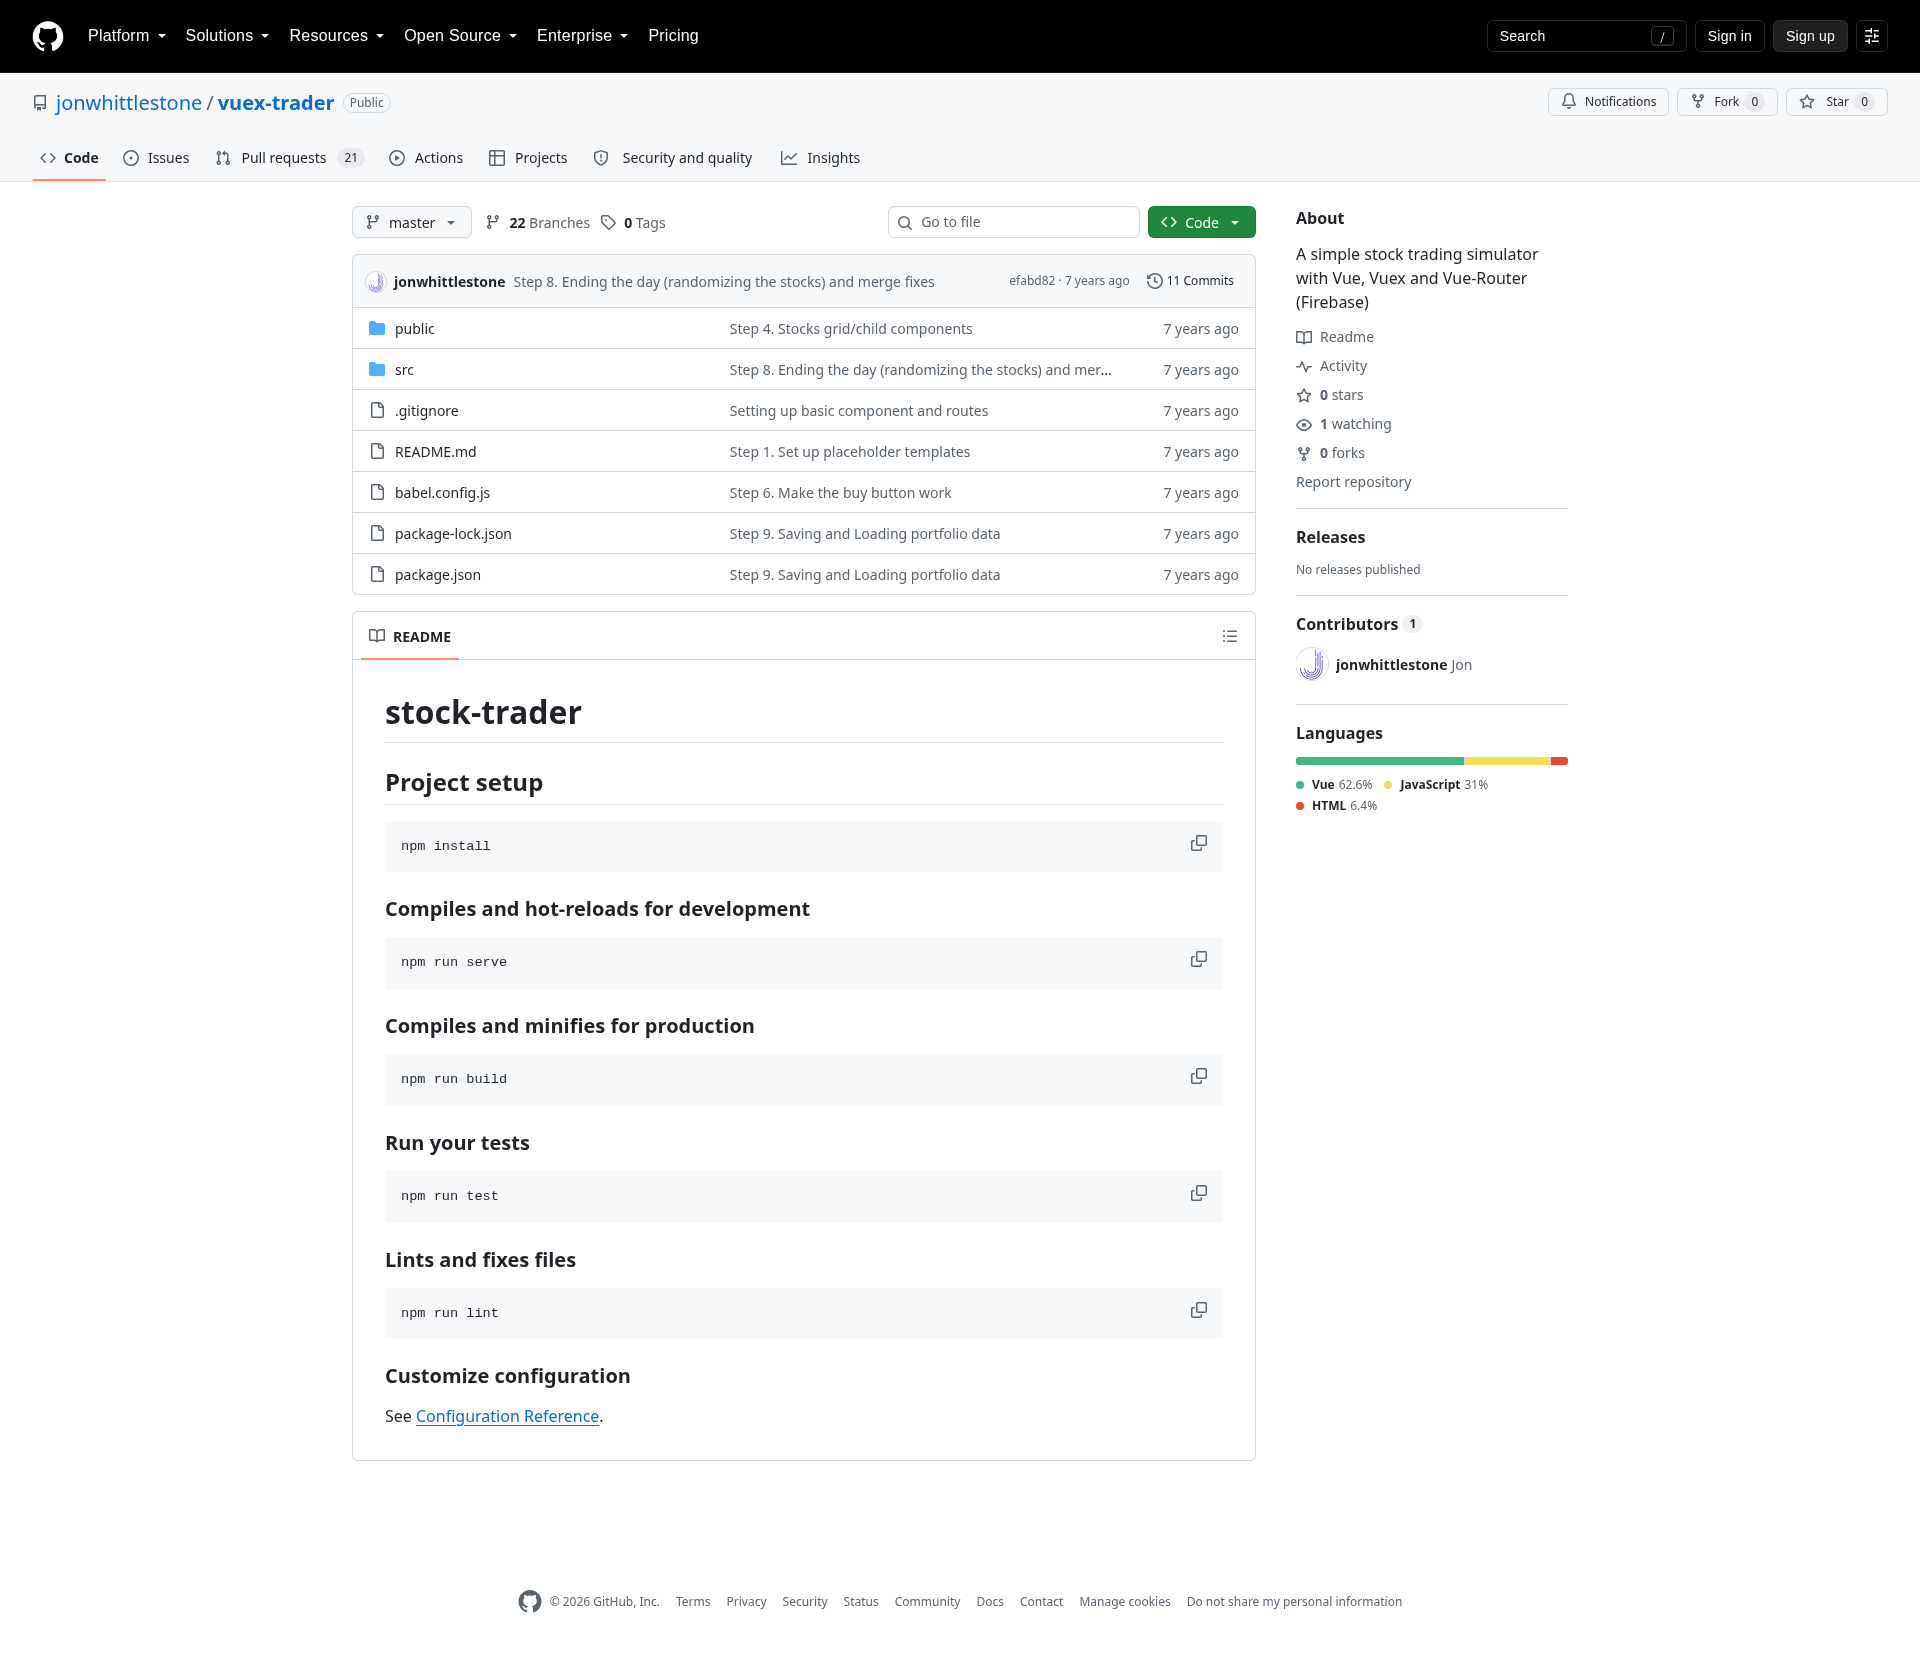Viewport: 1920px width, 1654px height.
Task: Copy the npm run serve command
Action: click(1199, 960)
